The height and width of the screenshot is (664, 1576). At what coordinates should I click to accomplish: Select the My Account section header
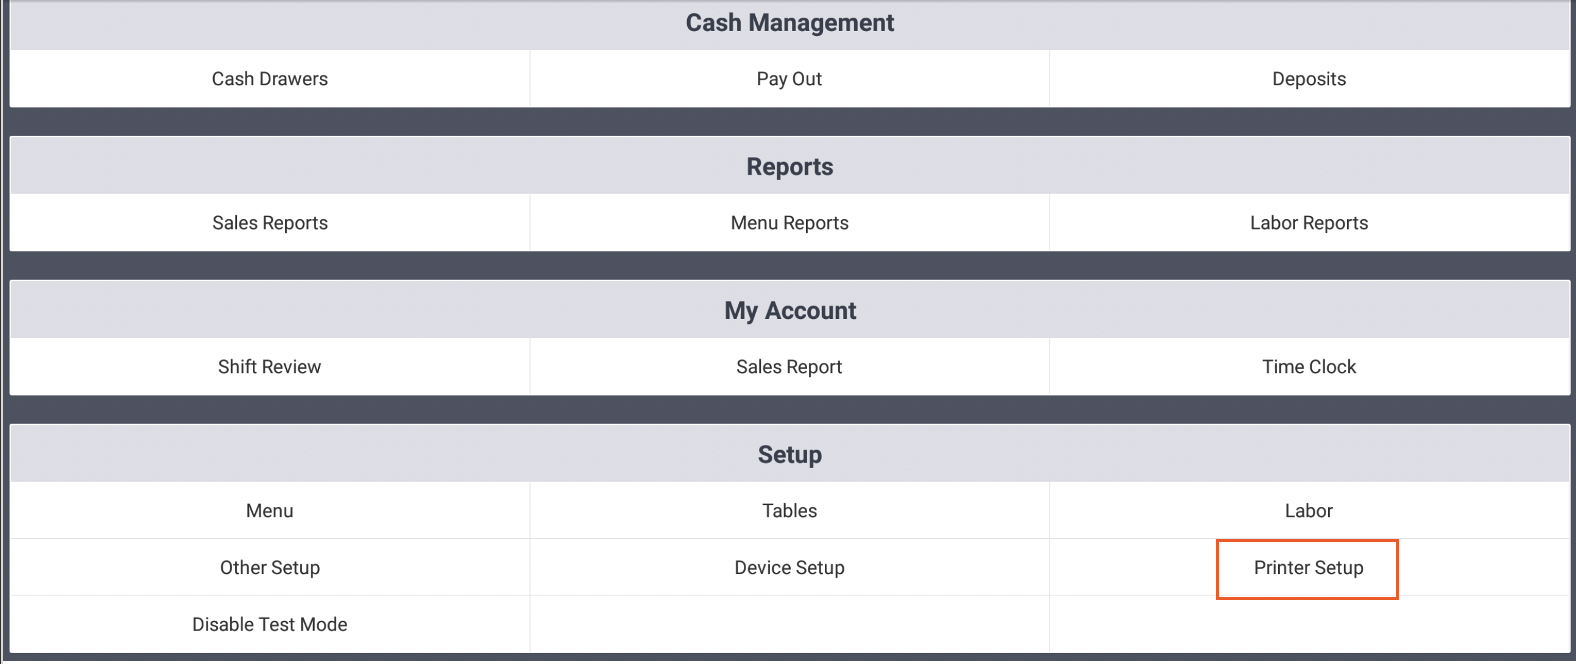click(x=789, y=311)
